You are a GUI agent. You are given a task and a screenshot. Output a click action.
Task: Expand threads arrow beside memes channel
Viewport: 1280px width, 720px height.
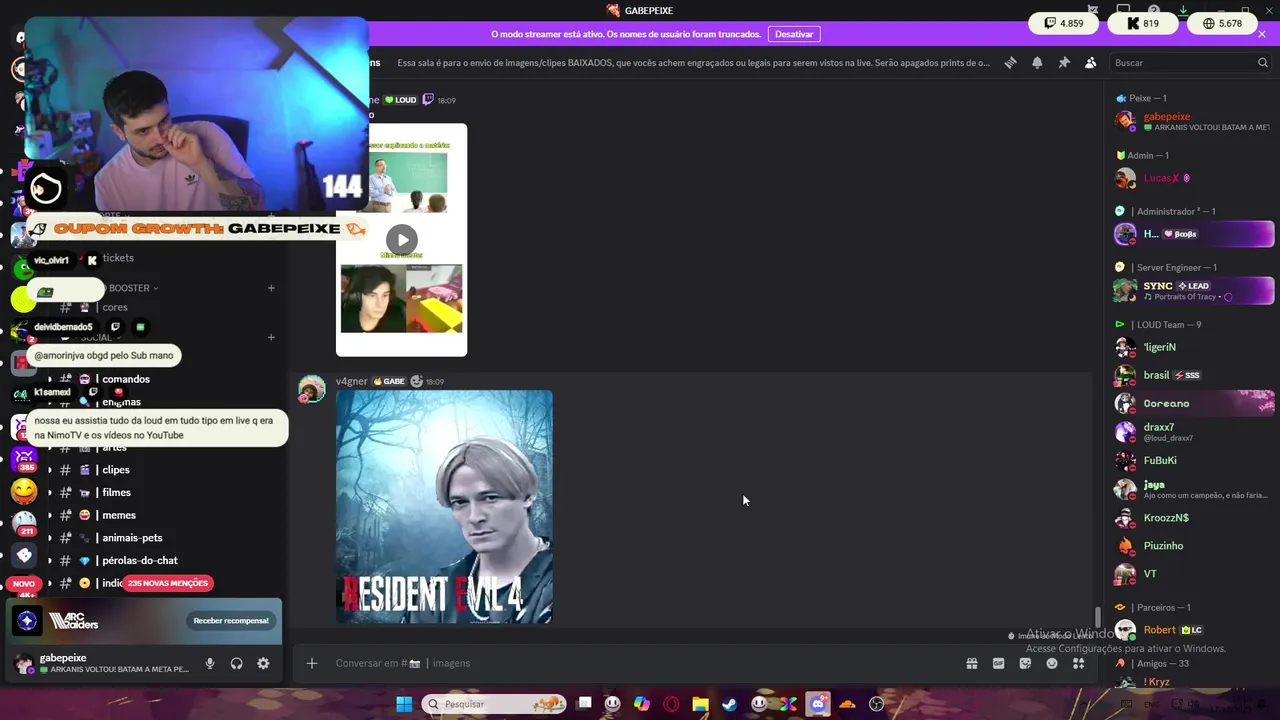click(50, 515)
